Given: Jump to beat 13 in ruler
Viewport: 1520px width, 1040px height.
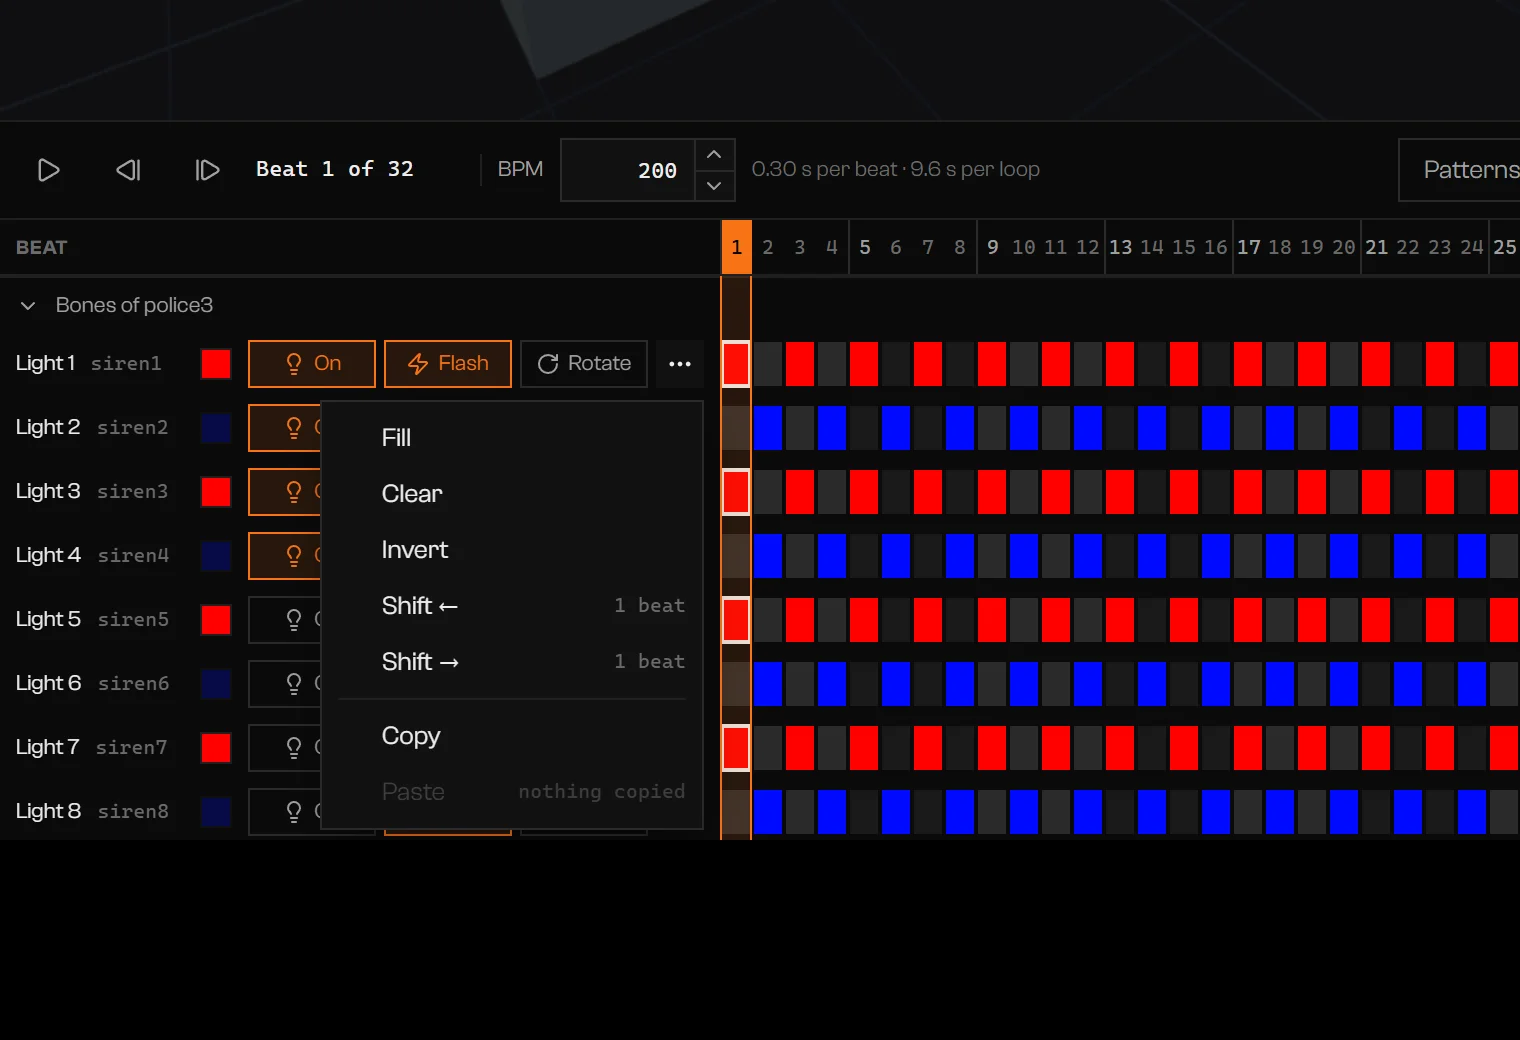Looking at the screenshot, I should [1120, 248].
